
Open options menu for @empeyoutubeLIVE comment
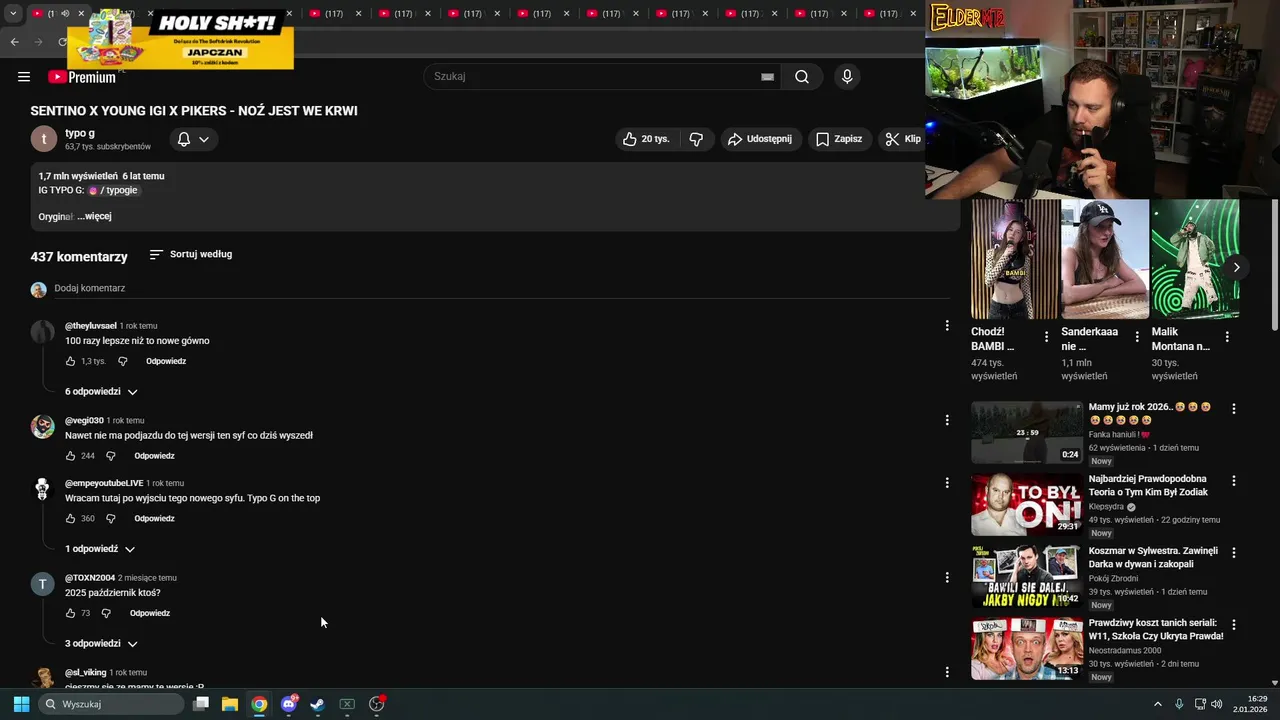coord(947,483)
